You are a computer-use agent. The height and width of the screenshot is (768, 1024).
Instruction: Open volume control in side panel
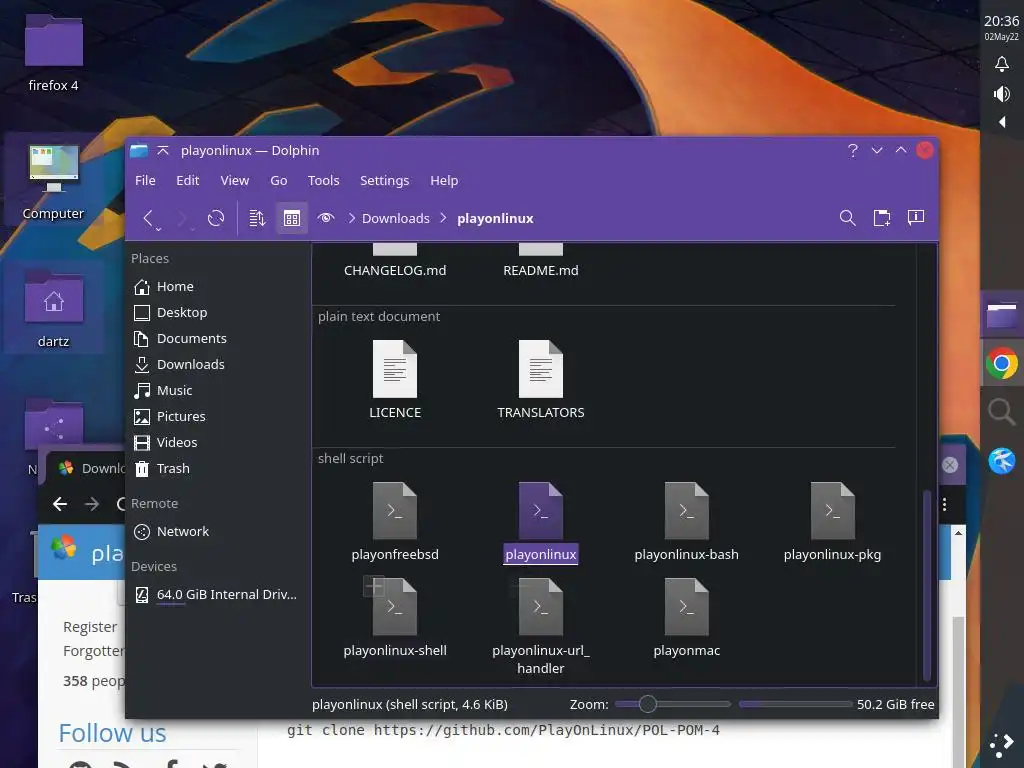pyautogui.click(x=1001, y=94)
